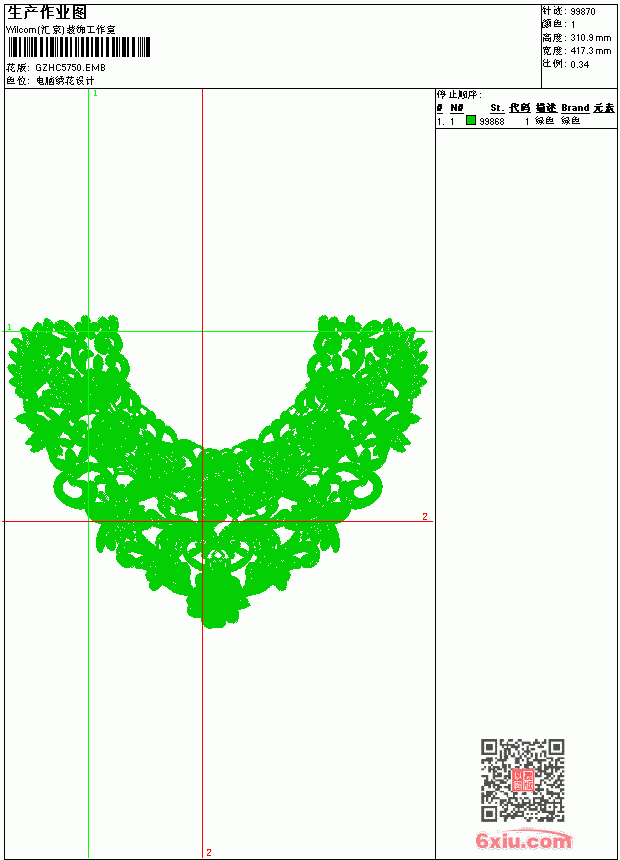Click the 6xiu.com watermark link

coord(523,840)
